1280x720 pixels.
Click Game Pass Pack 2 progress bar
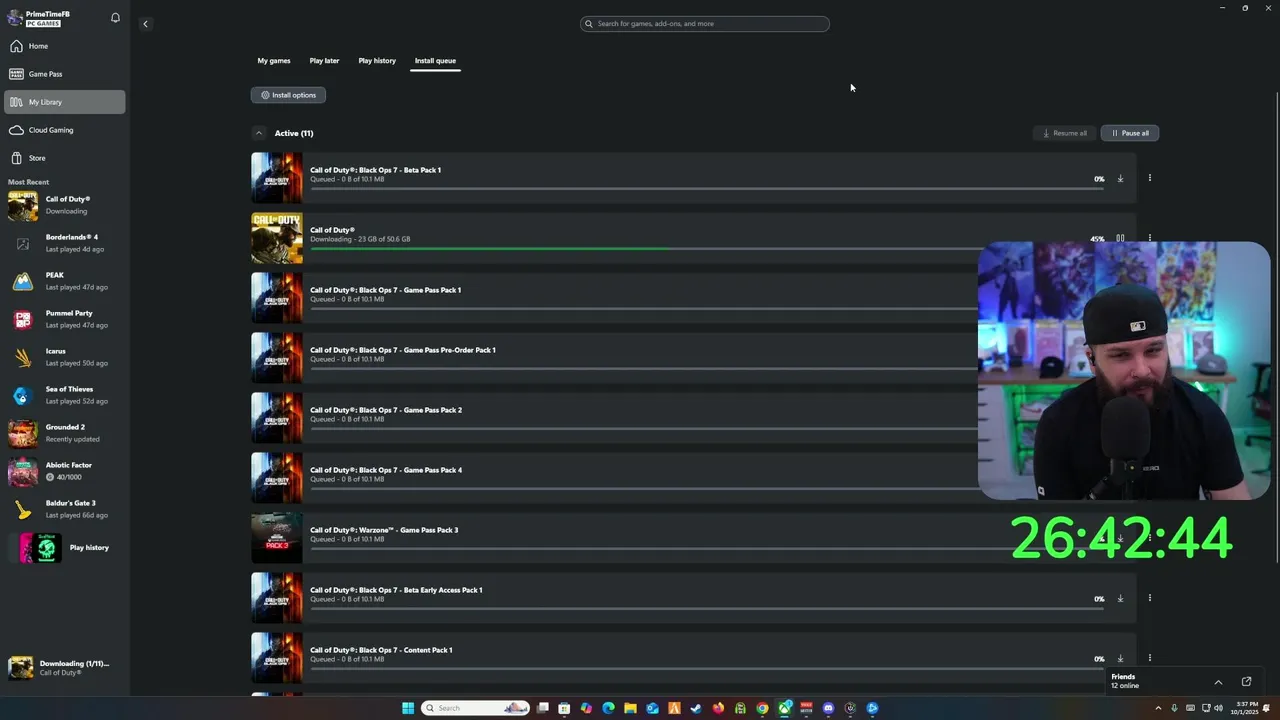(644, 429)
